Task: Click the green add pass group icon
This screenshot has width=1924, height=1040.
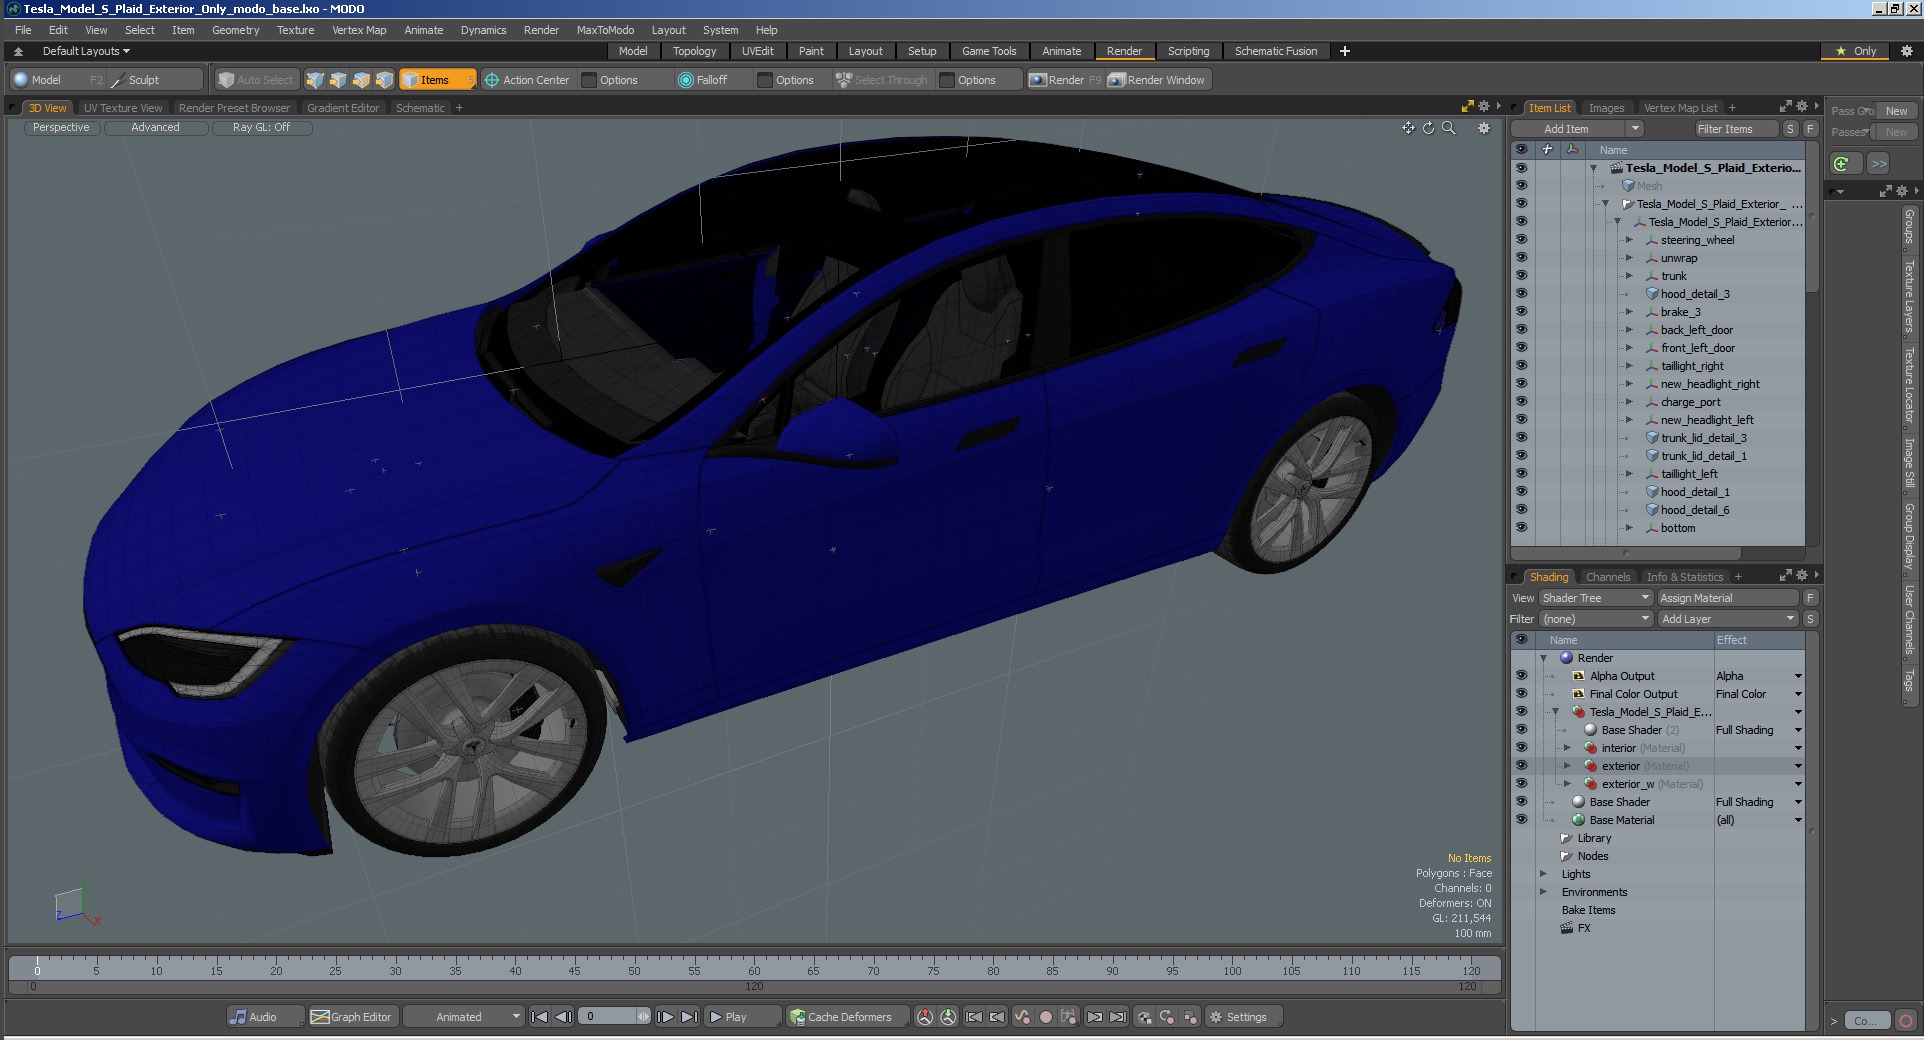Action: pos(1841,164)
